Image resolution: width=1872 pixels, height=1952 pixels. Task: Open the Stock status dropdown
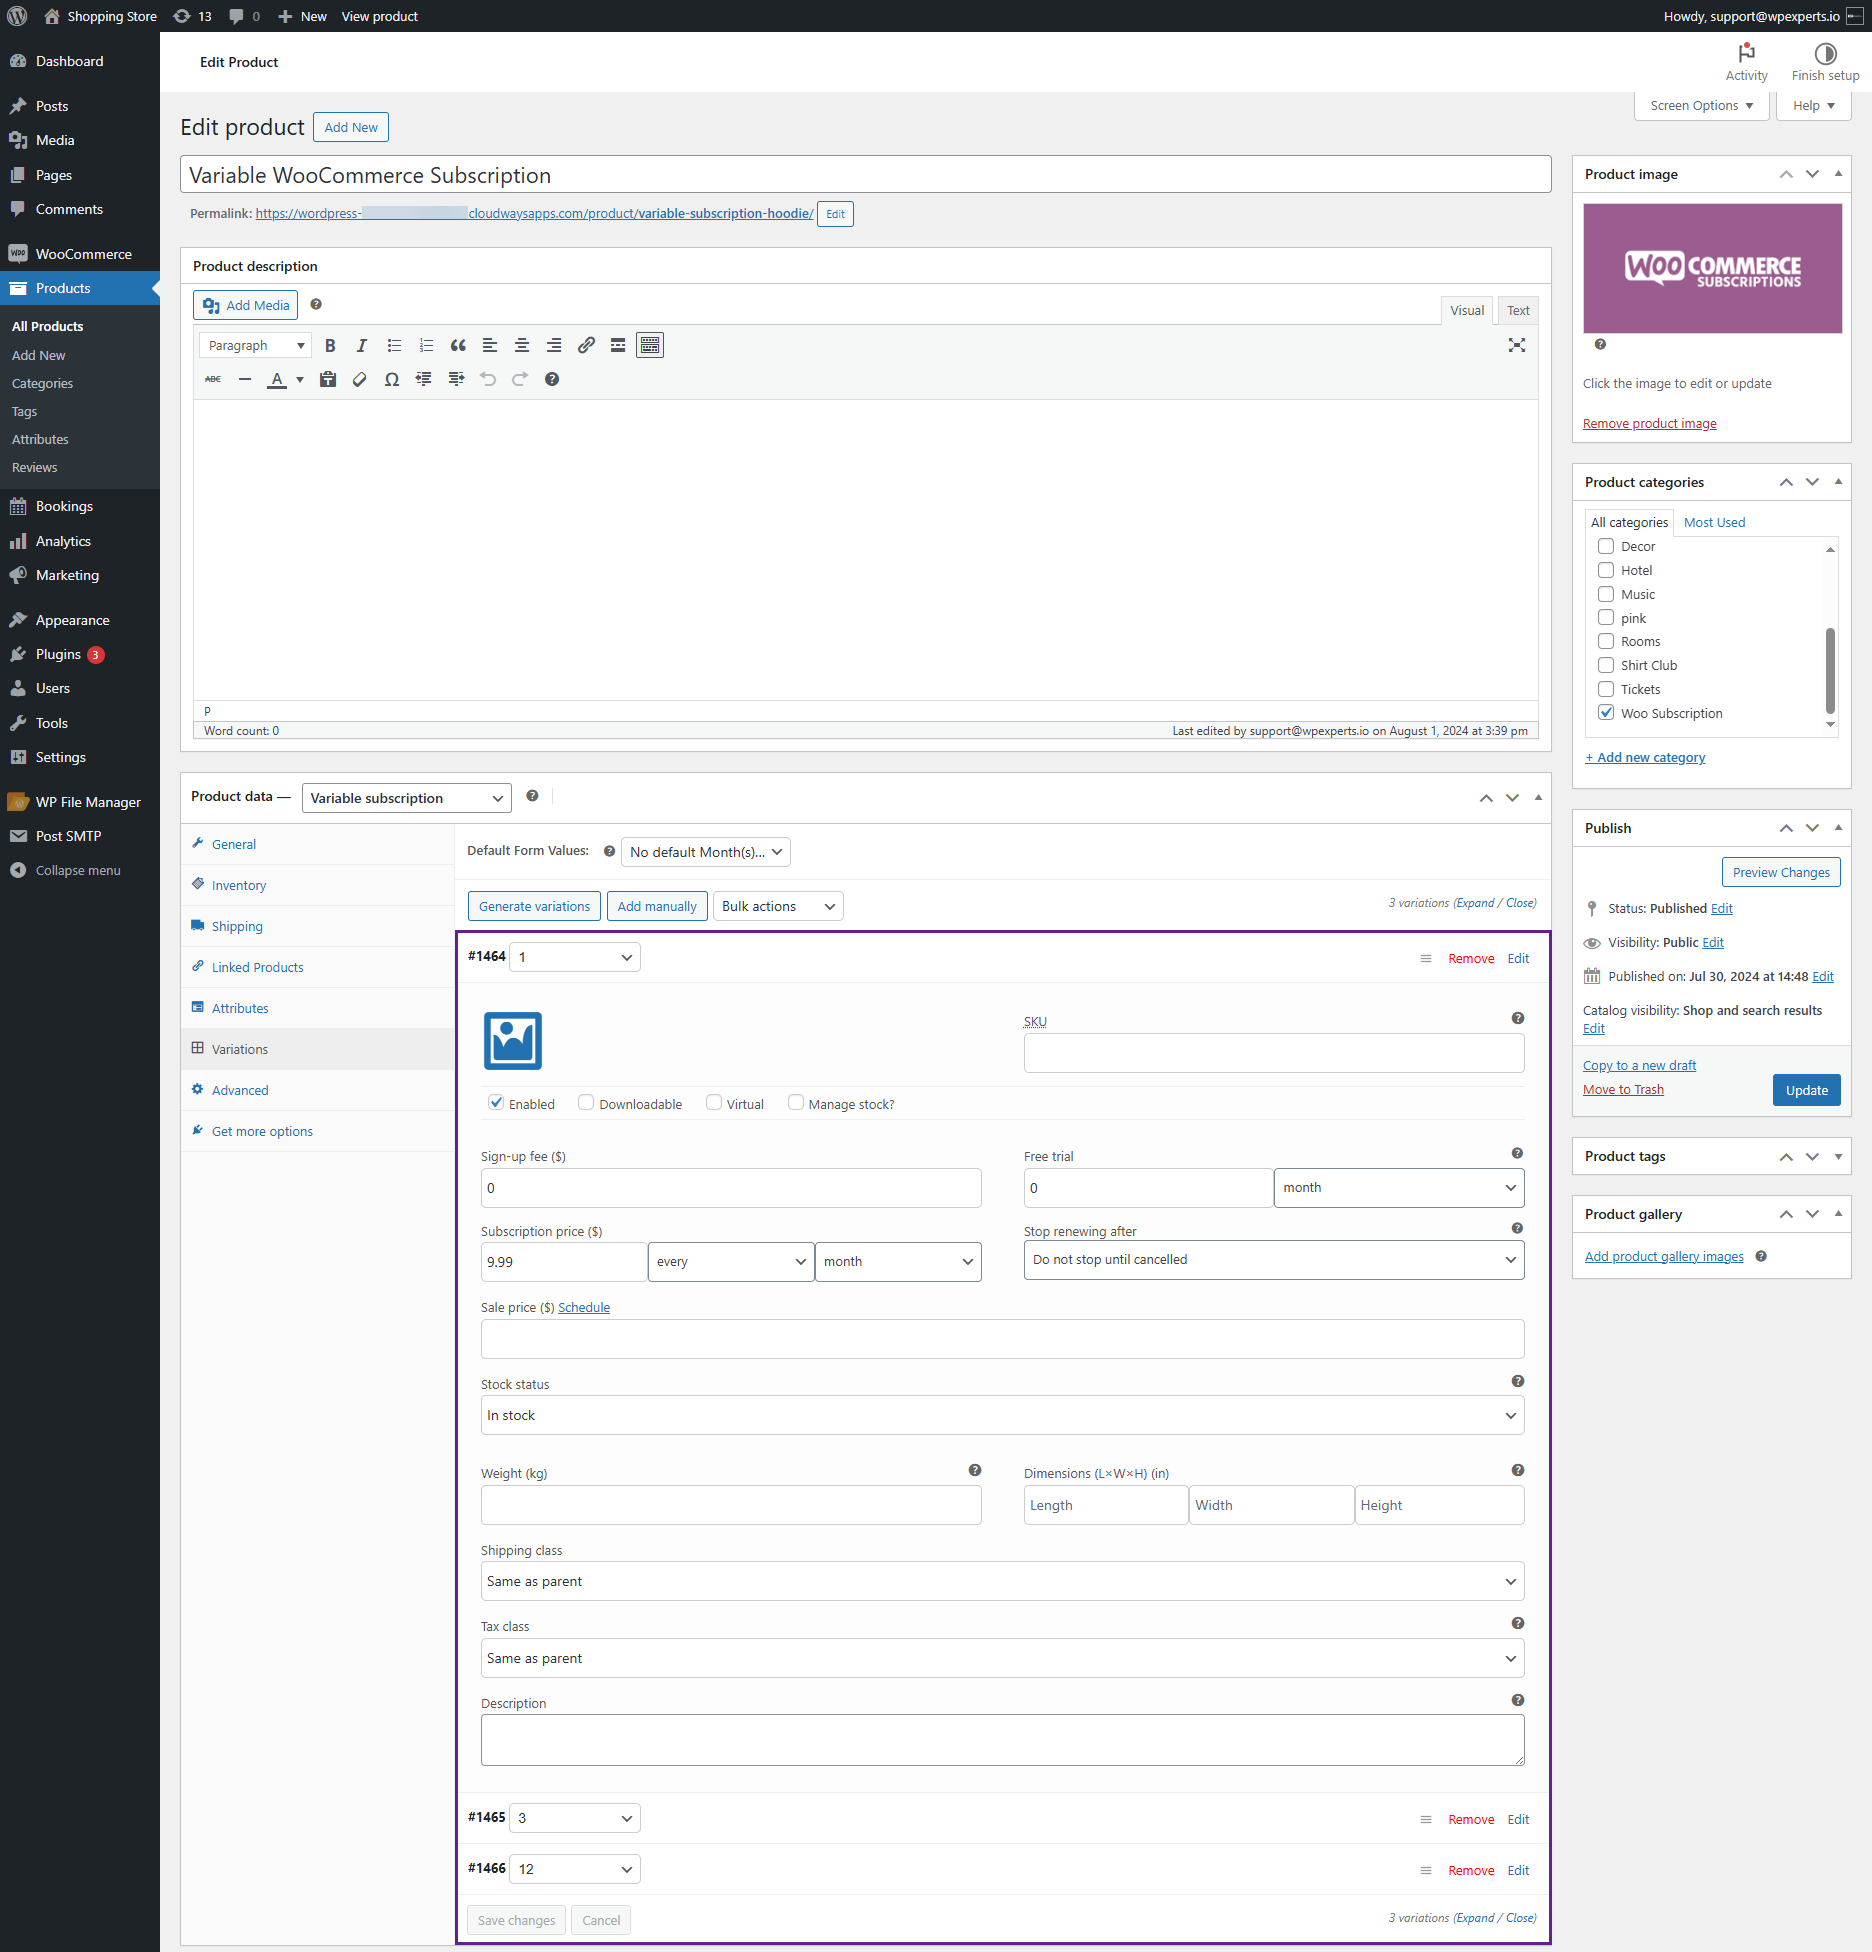[1002, 1415]
